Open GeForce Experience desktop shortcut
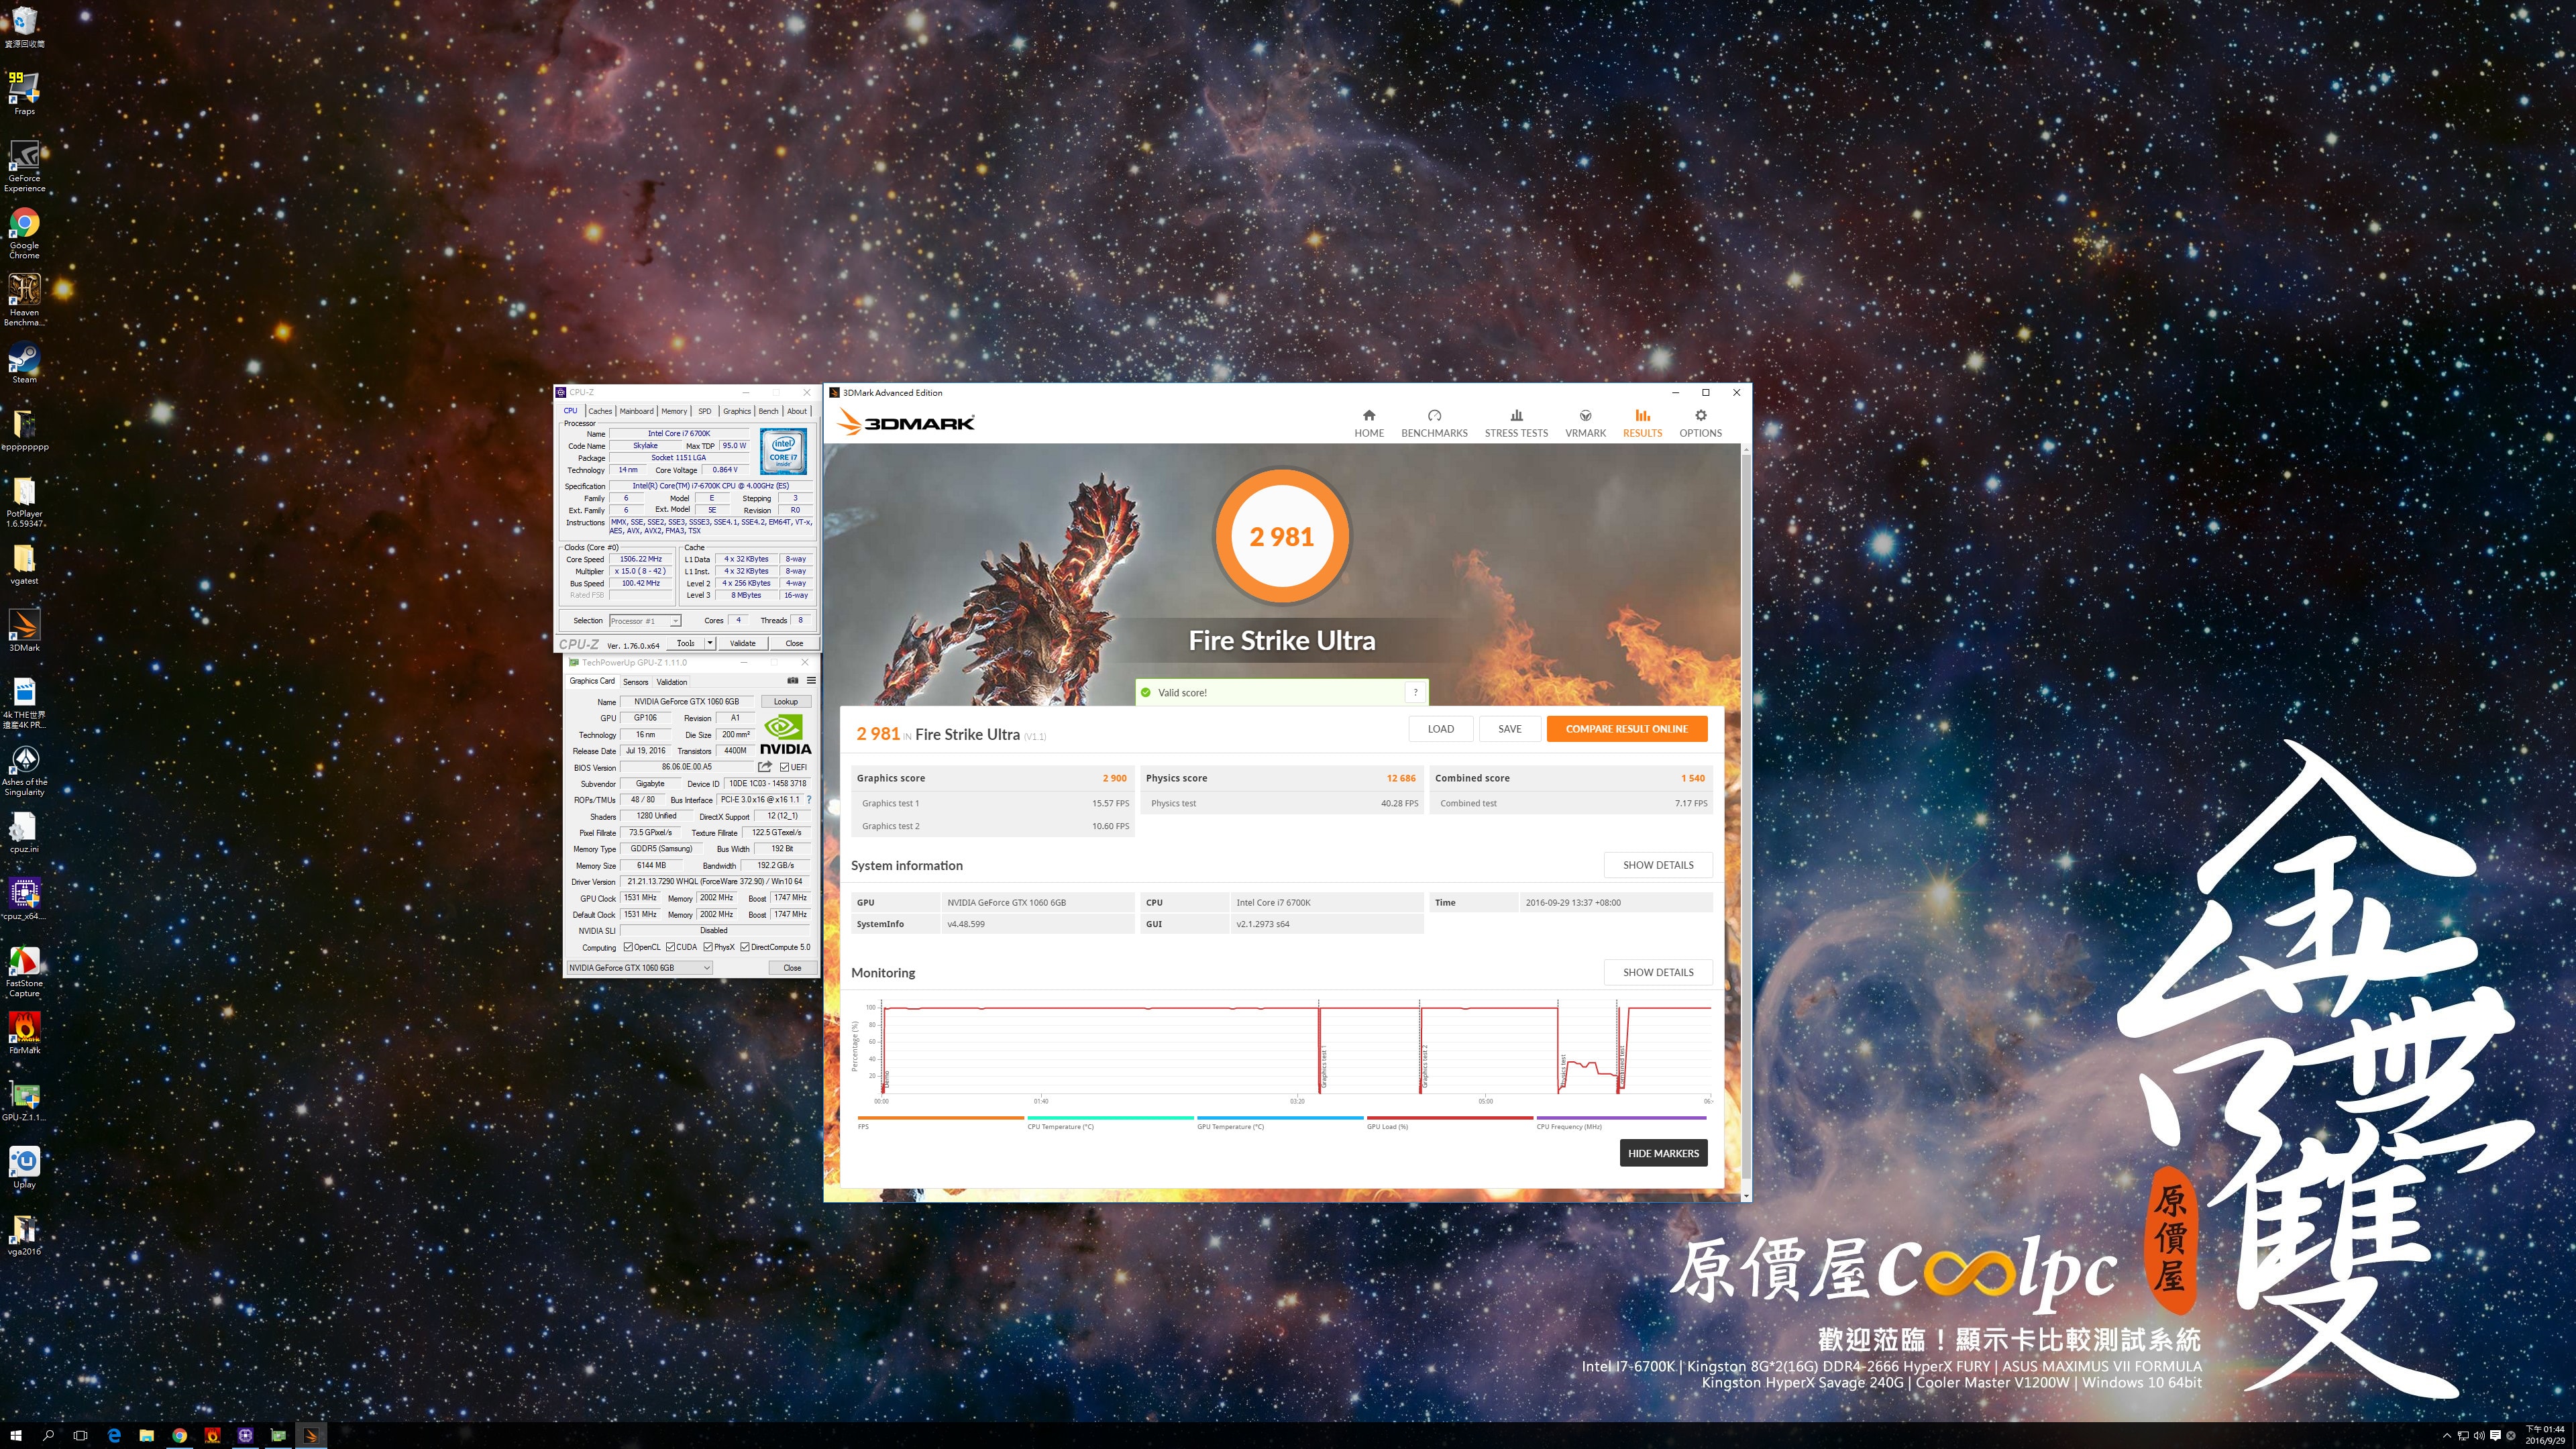Screen dimensions: 2576x1449 24,165
